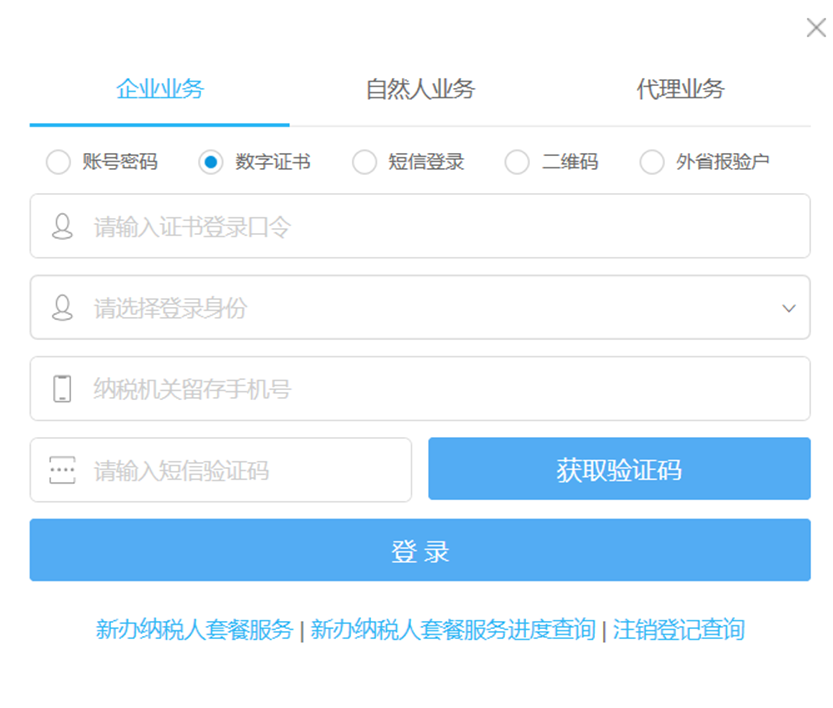Expand login identity list via chevron arrow
Viewport: 833px width, 708px height.
tap(789, 308)
